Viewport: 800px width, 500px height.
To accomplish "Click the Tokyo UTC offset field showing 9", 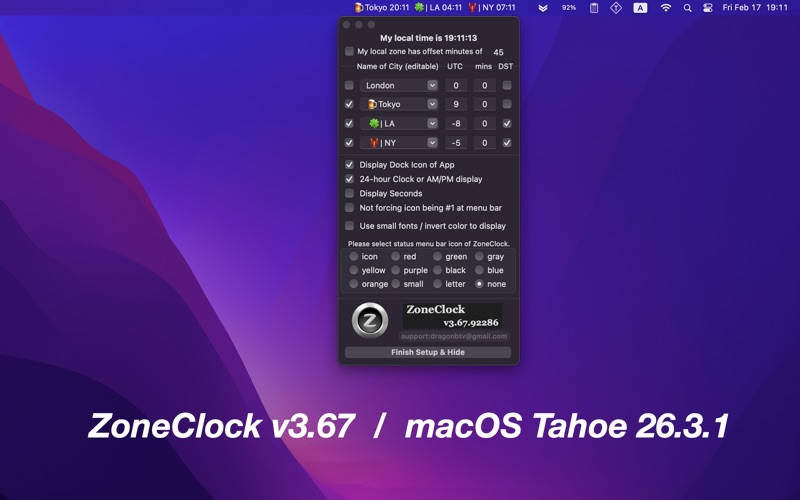I will point(456,104).
